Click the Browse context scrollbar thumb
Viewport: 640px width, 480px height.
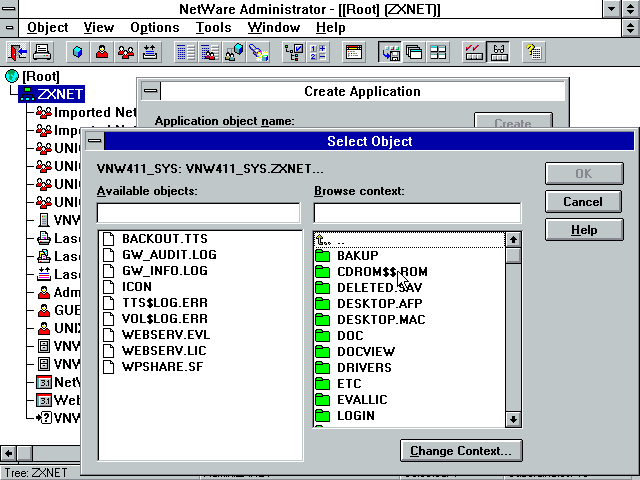tap(513, 256)
